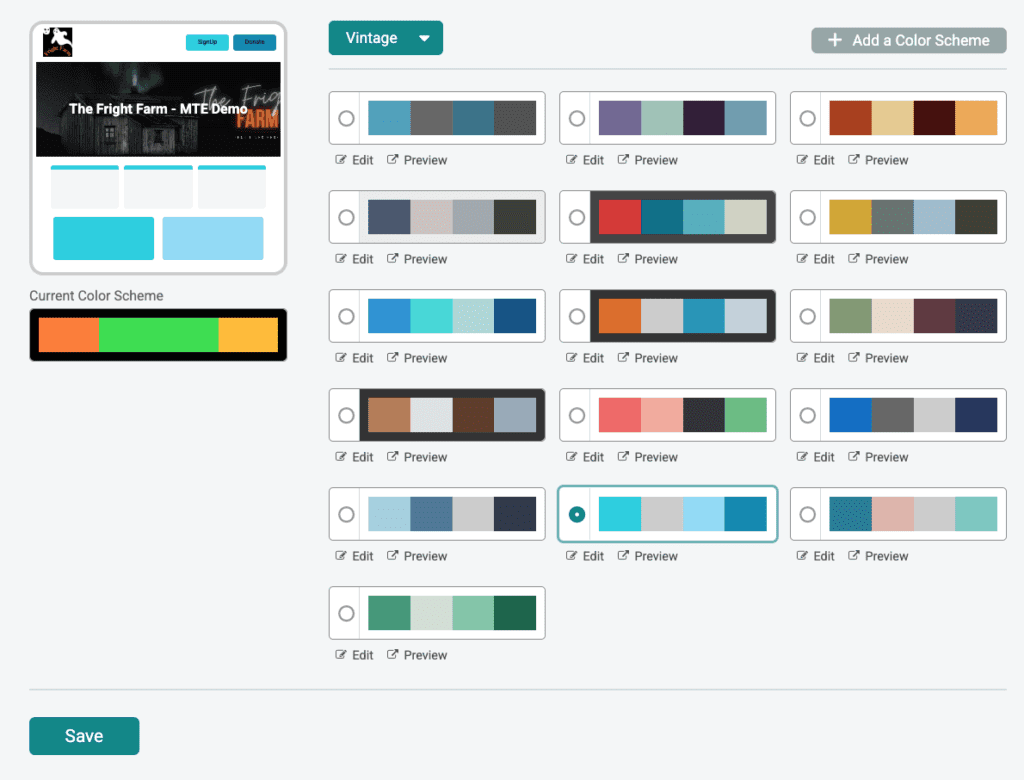This screenshot has width=1024, height=780.
Task: Click the Fright Farm banner thumbnail image
Action: [x=158, y=109]
